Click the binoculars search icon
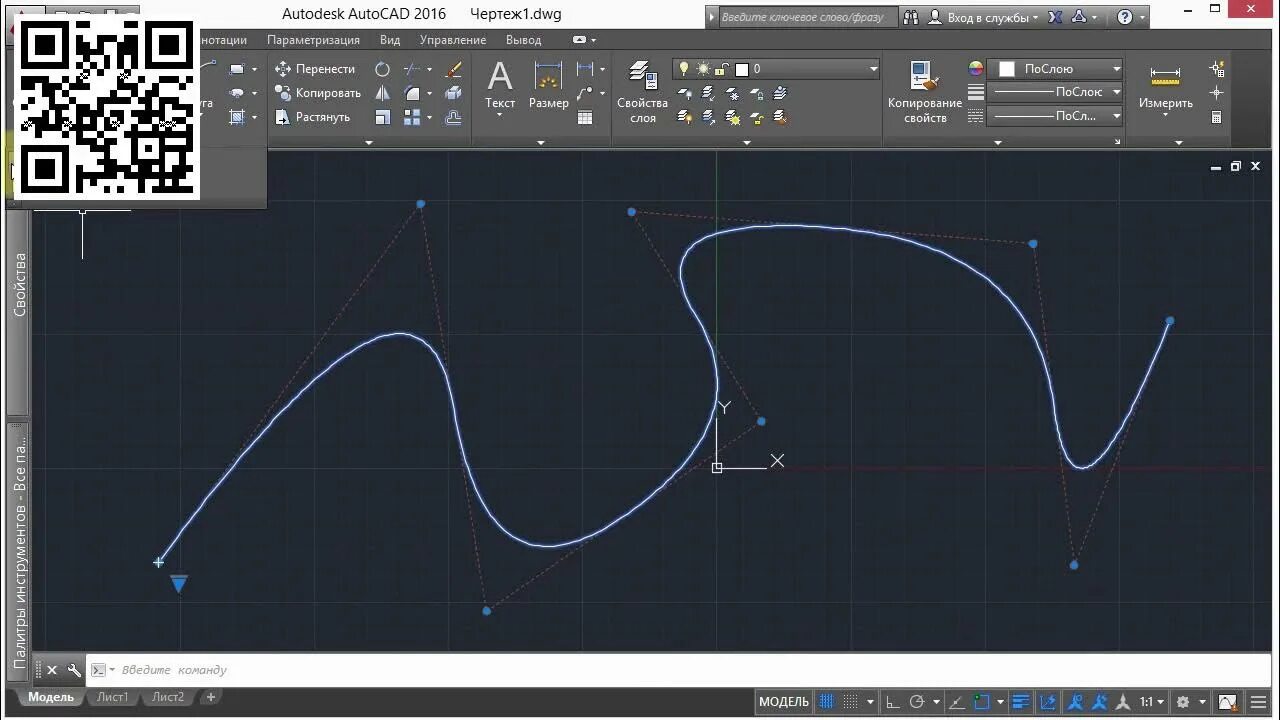Image resolution: width=1280 pixels, height=720 pixels. click(911, 17)
